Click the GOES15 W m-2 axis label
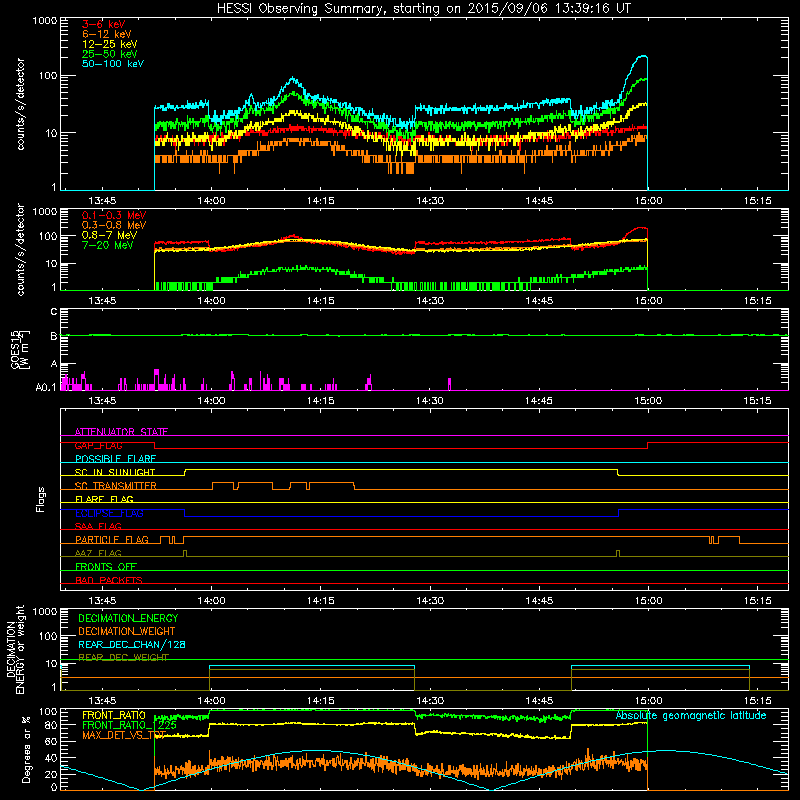This screenshot has width=800, height=800. [x=20, y=349]
